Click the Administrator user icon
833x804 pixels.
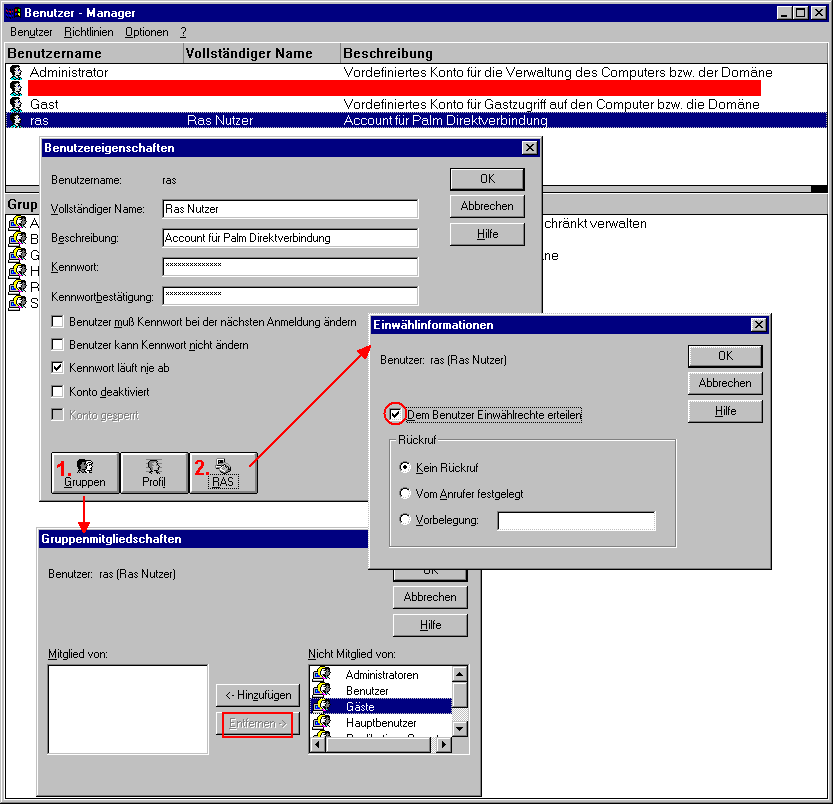(x=17, y=72)
